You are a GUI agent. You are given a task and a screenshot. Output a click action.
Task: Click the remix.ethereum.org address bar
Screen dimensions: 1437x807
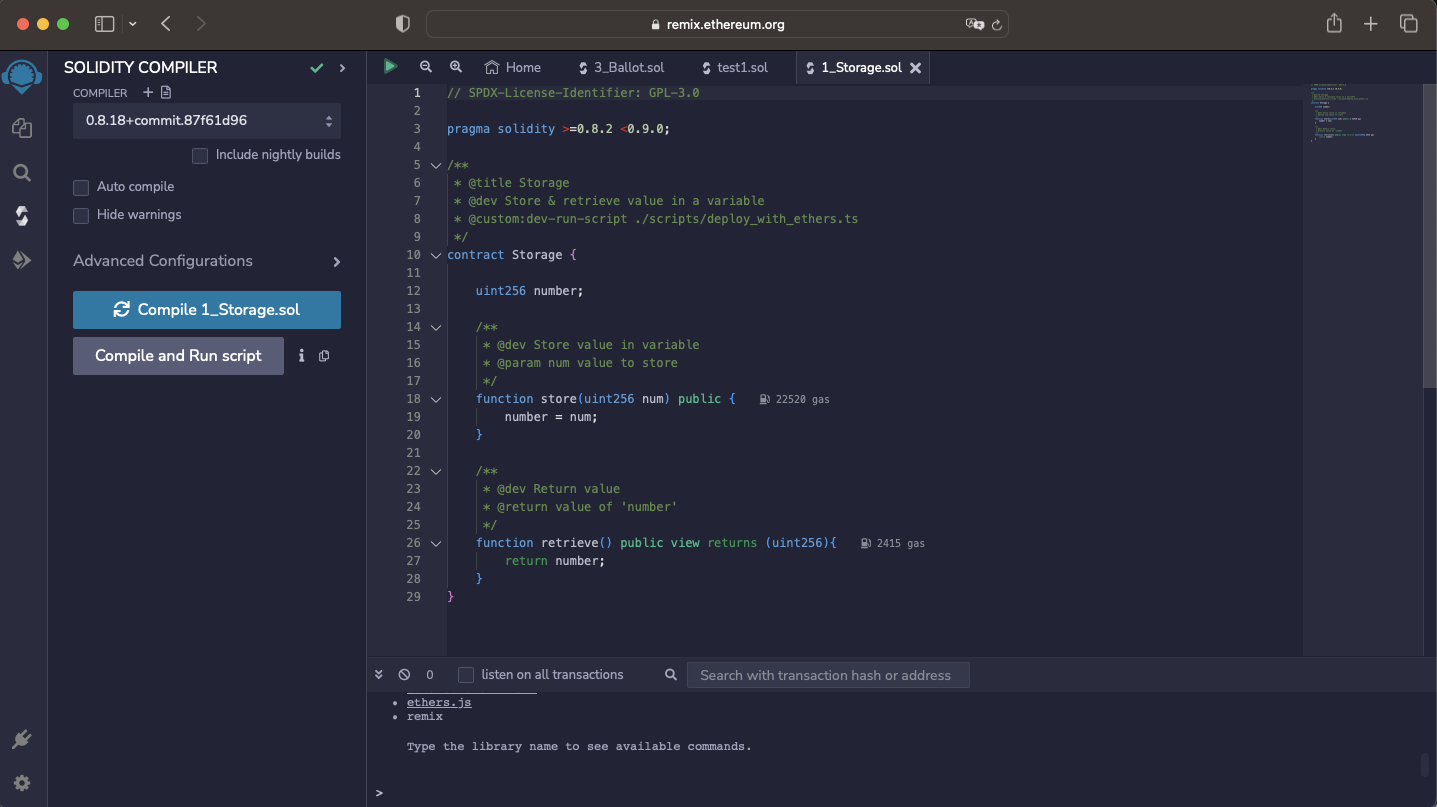(717, 24)
